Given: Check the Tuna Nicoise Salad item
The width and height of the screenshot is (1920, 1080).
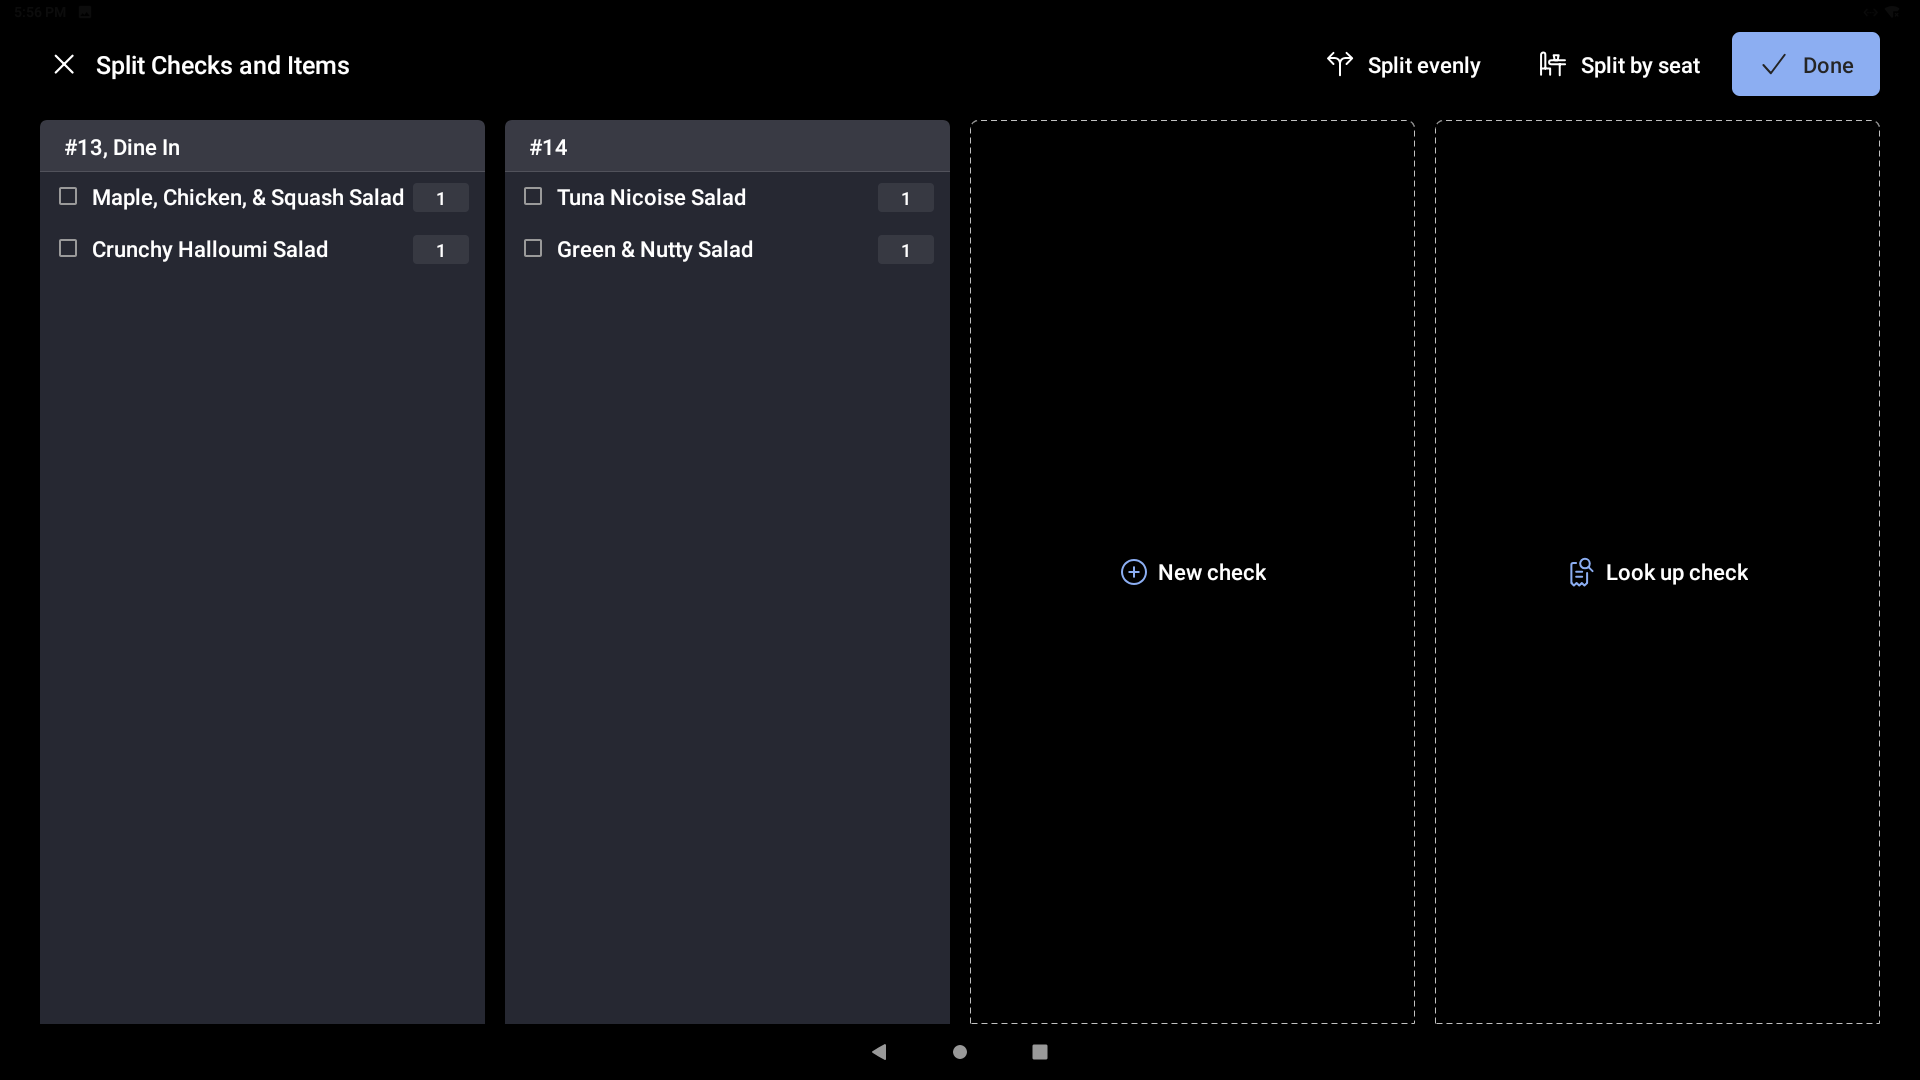Looking at the screenshot, I should point(532,197).
